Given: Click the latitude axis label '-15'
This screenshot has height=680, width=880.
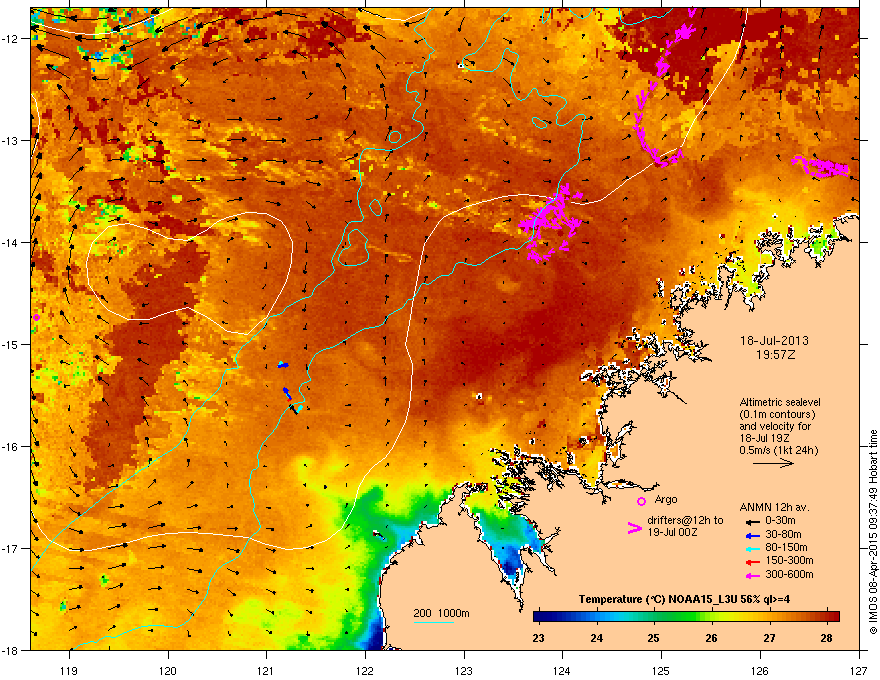Looking at the screenshot, I should [x=10, y=344].
